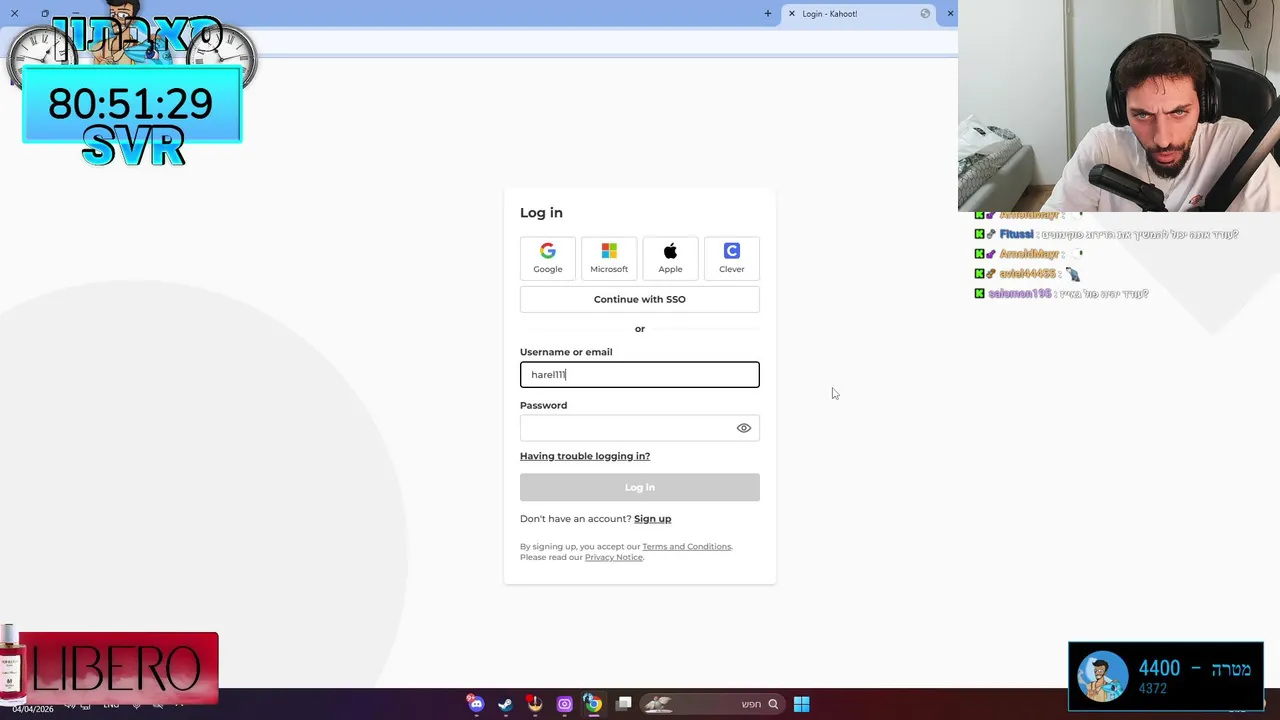
Task: Open a new browser tab
Action: (768, 13)
